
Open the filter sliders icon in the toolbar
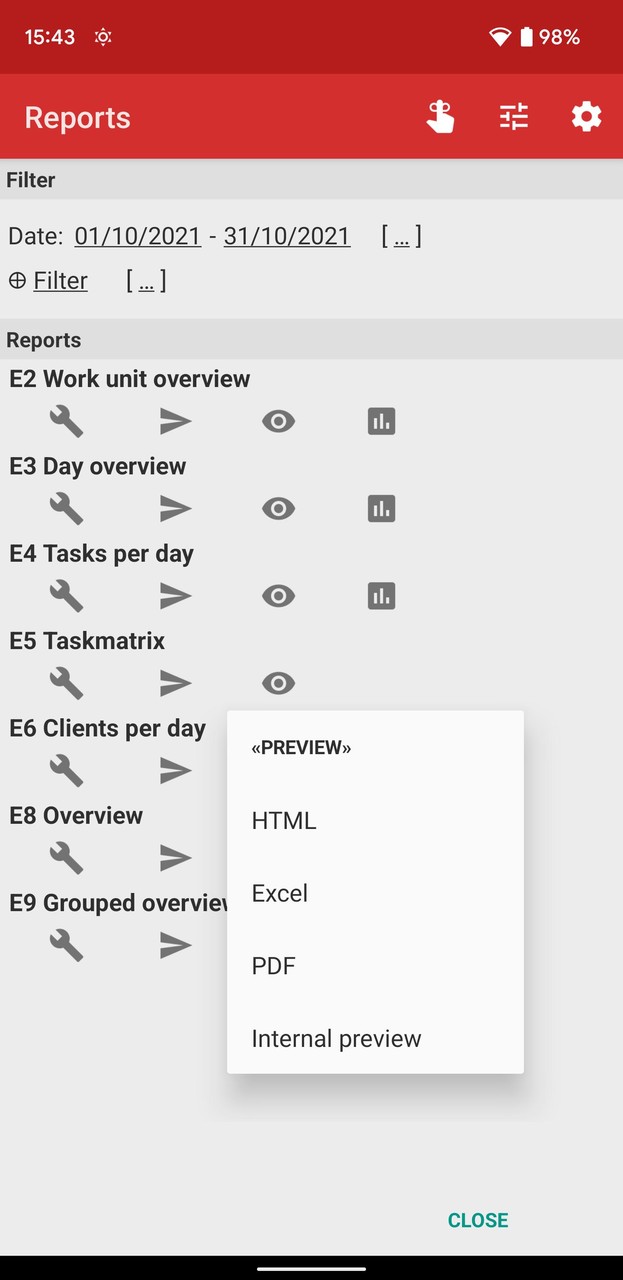(x=513, y=116)
